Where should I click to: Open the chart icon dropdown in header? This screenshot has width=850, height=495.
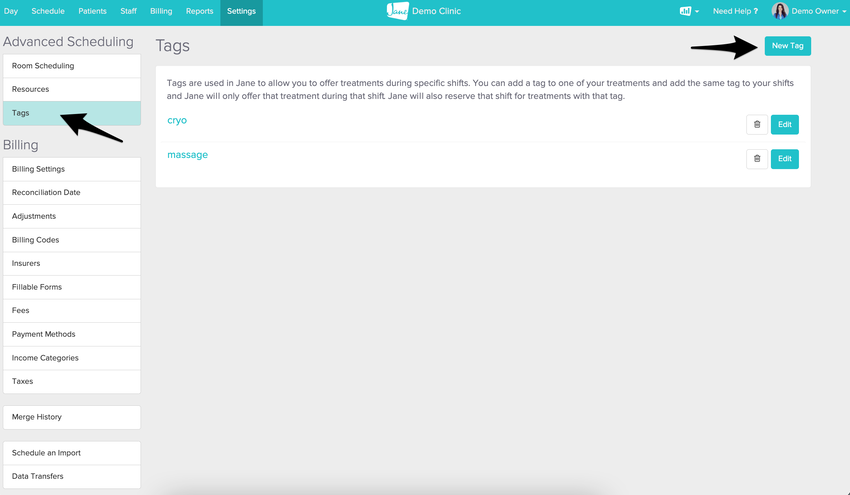pos(689,11)
